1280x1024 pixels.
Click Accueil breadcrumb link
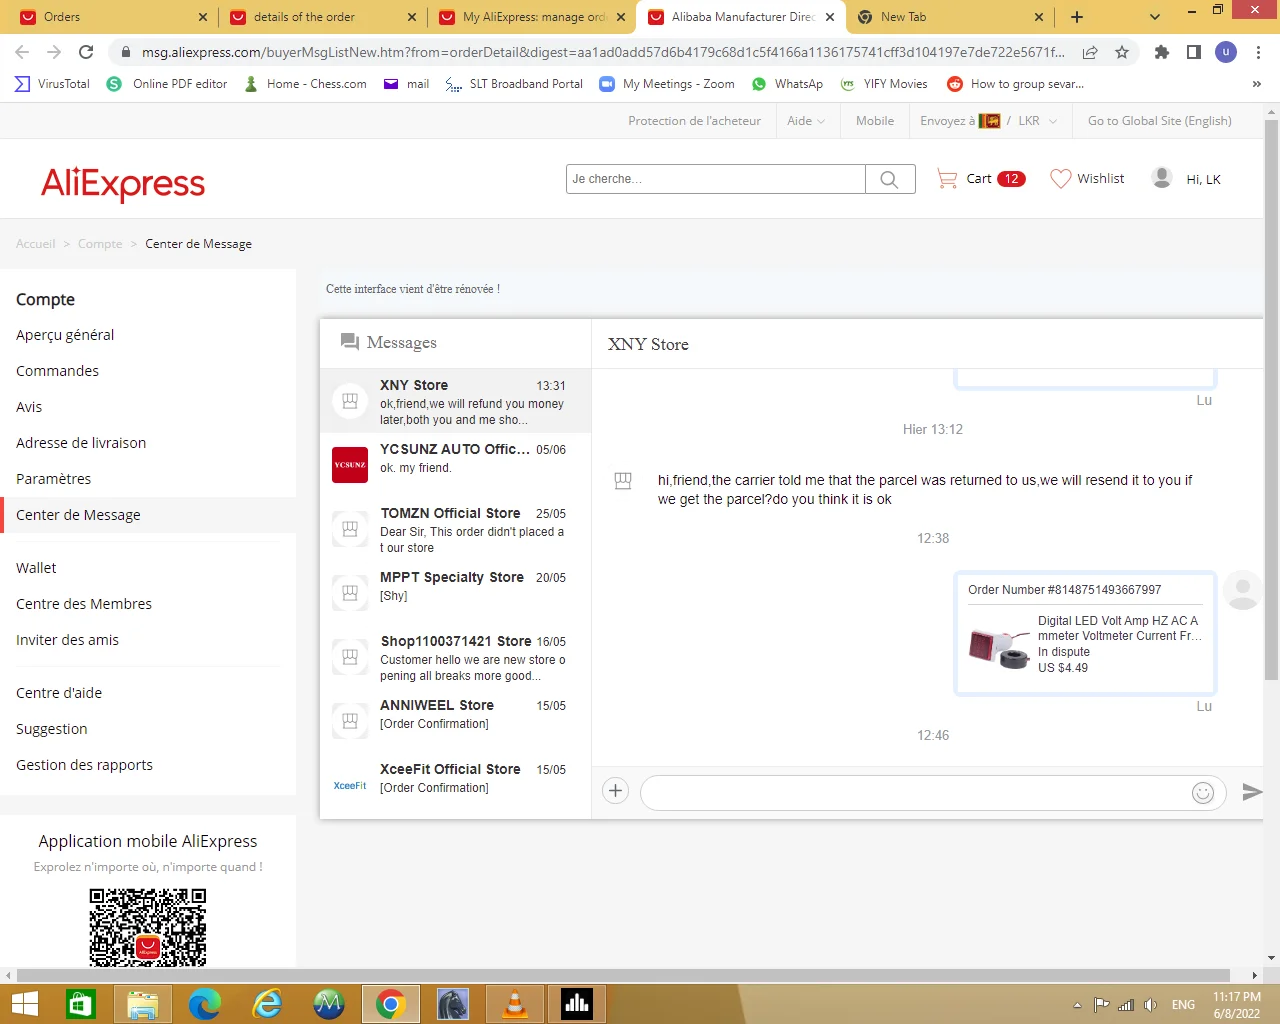click(36, 244)
